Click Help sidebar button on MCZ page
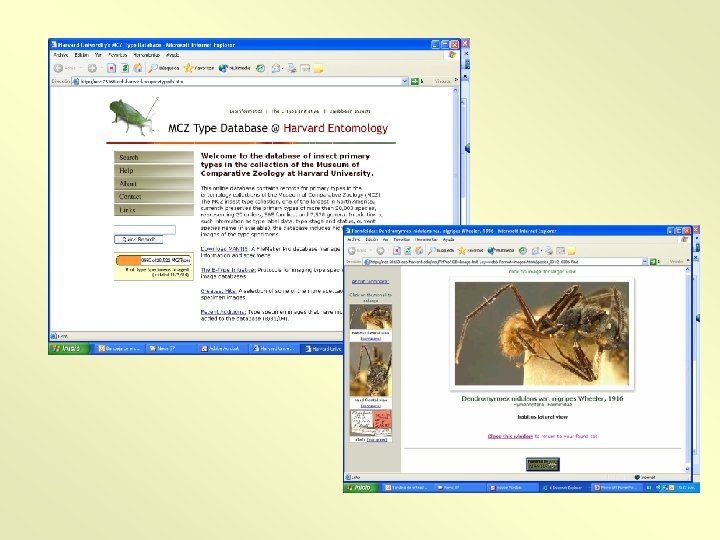Screen dimensions: 720x540 coord(153,170)
